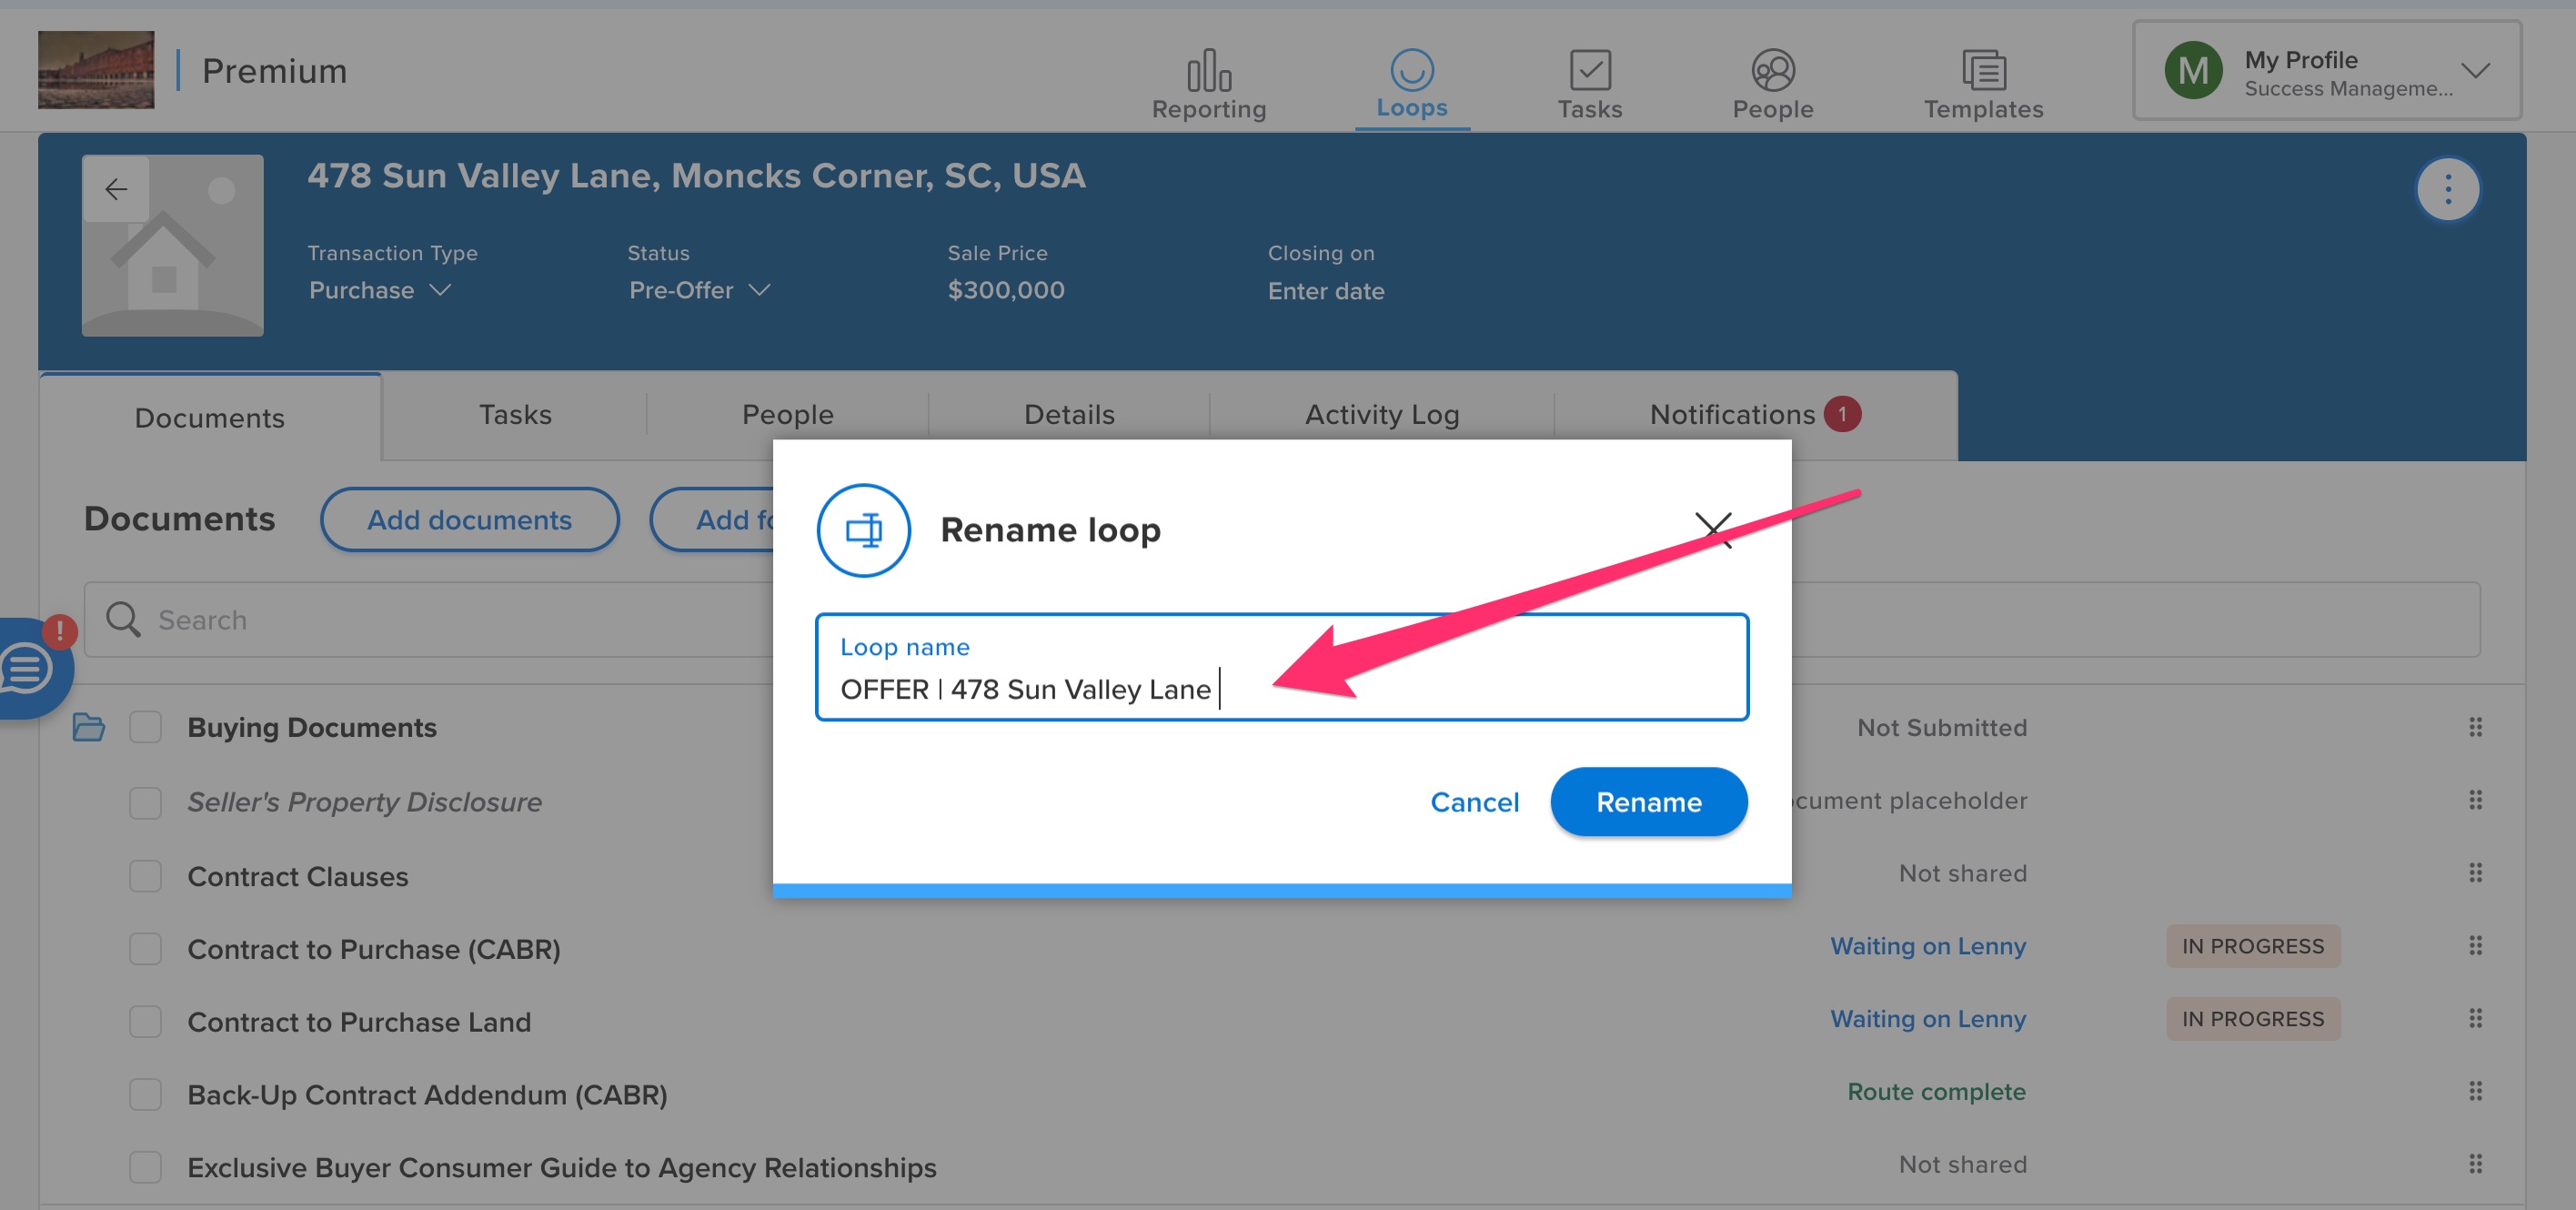The image size is (2576, 1210).
Task: Click the Enter date closing field
Action: (1326, 291)
